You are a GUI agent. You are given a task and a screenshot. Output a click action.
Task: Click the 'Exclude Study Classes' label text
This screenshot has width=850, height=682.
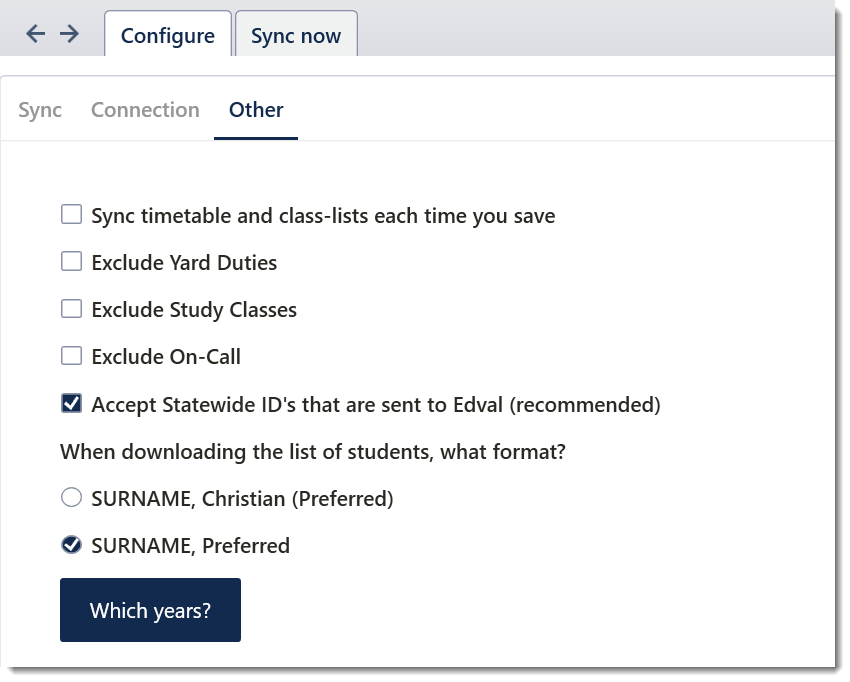pos(194,310)
